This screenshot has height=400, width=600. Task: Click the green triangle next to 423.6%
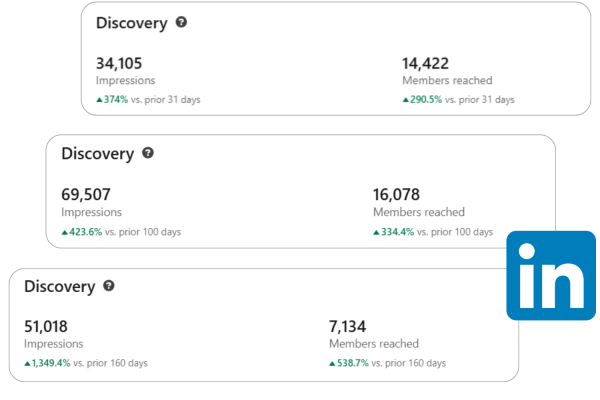point(65,232)
